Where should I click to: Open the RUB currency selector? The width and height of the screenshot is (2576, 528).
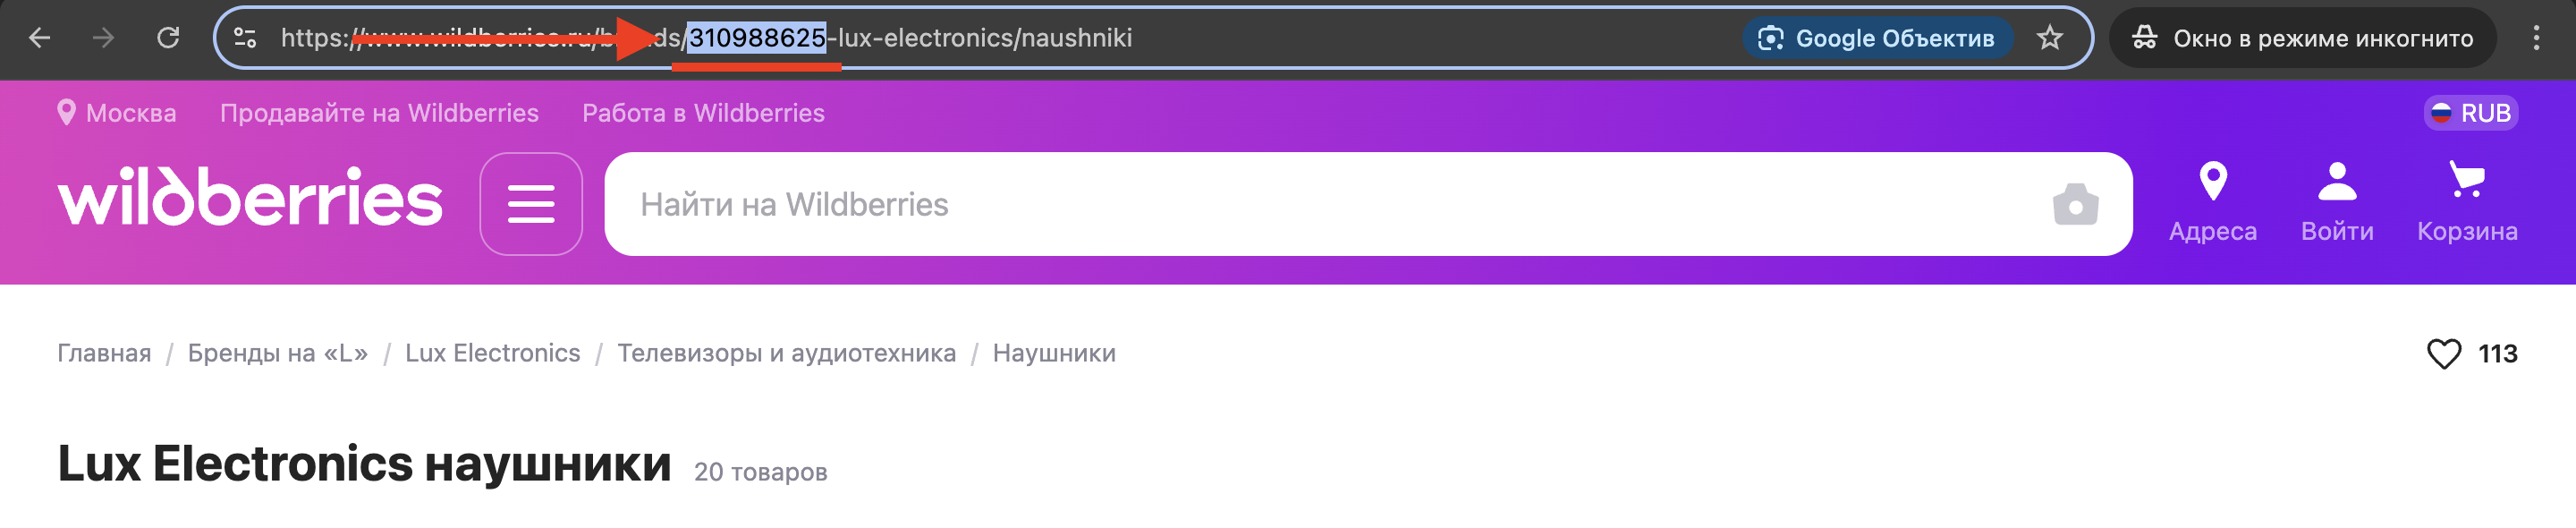coord(2470,113)
